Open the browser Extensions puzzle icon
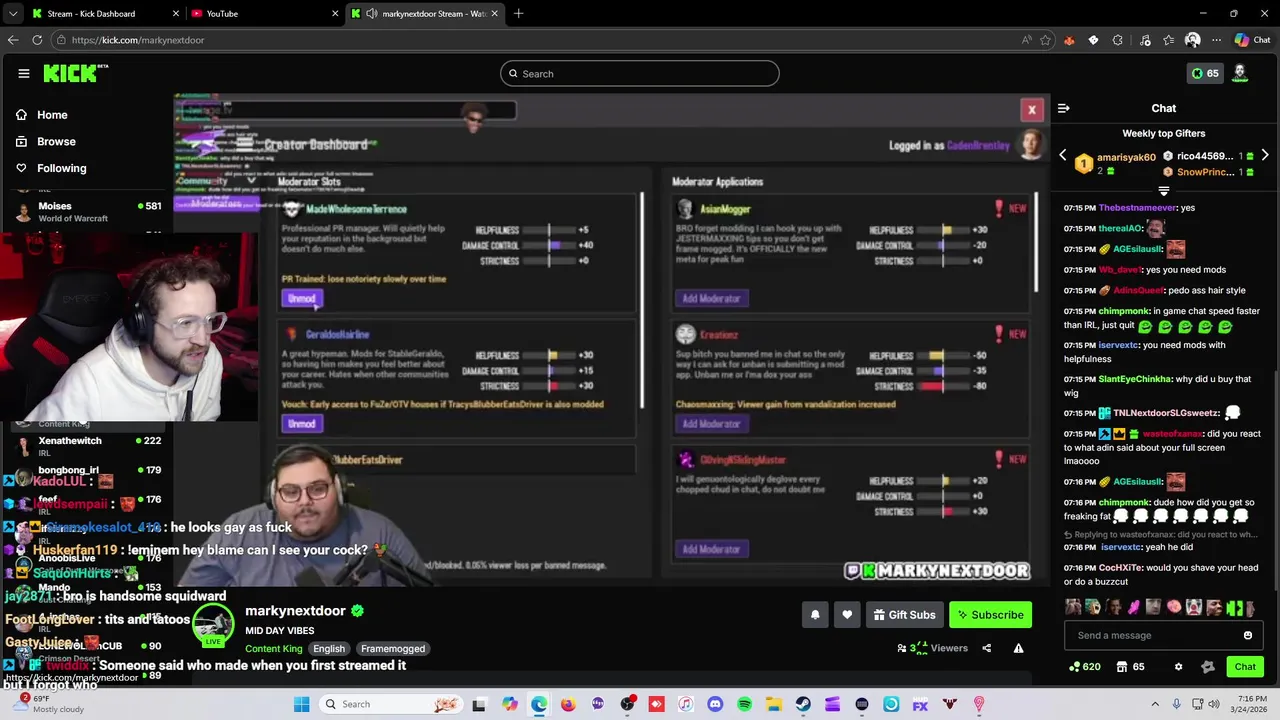This screenshot has width=1280, height=720. (x=1118, y=40)
